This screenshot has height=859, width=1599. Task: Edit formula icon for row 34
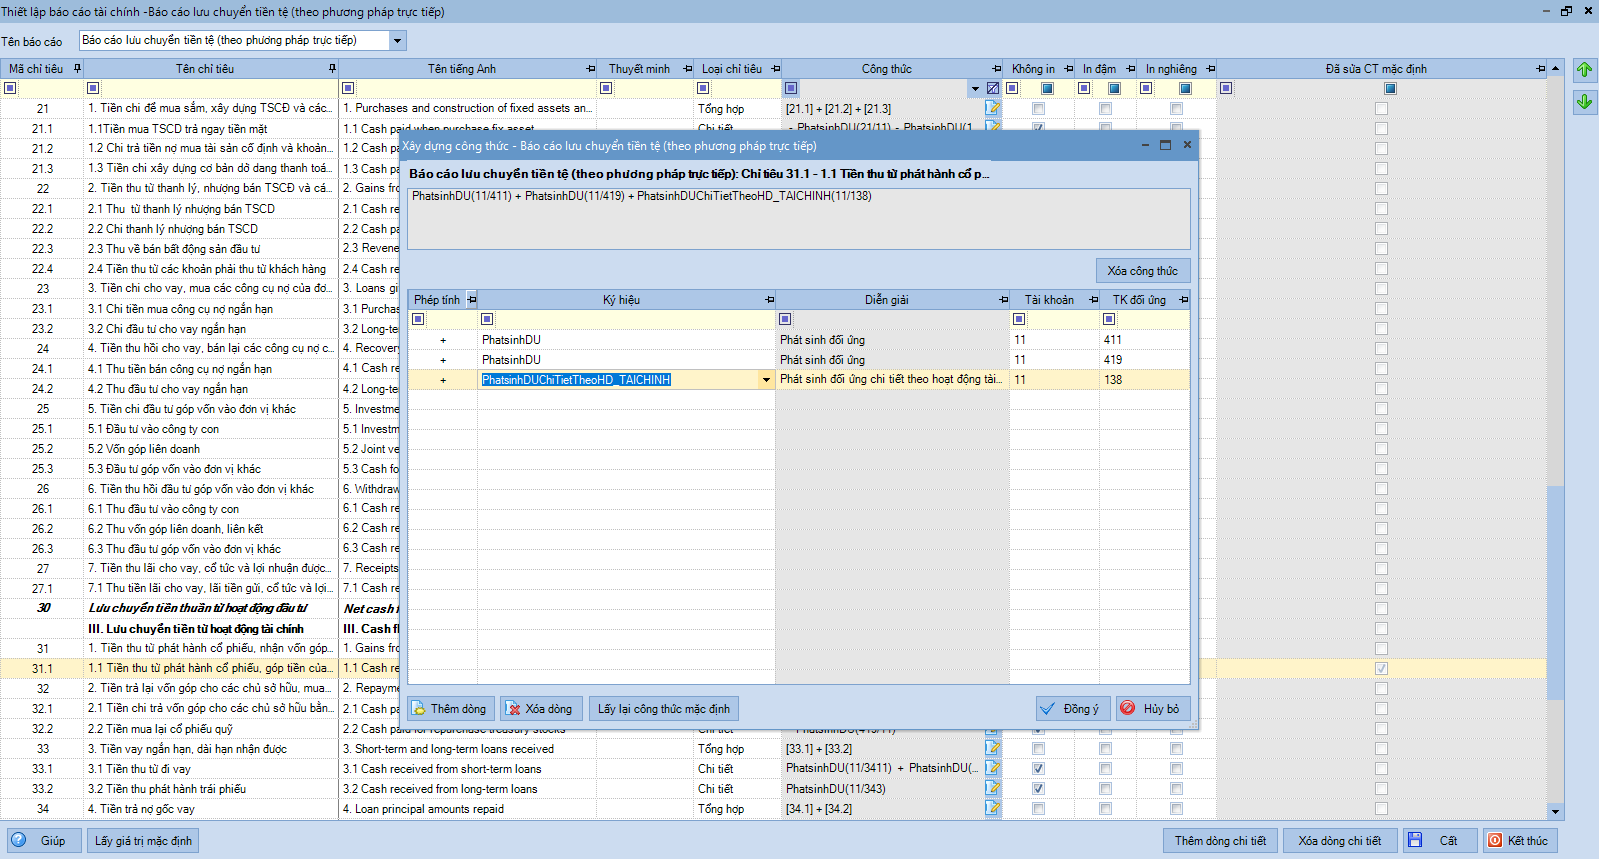click(x=992, y=808)
